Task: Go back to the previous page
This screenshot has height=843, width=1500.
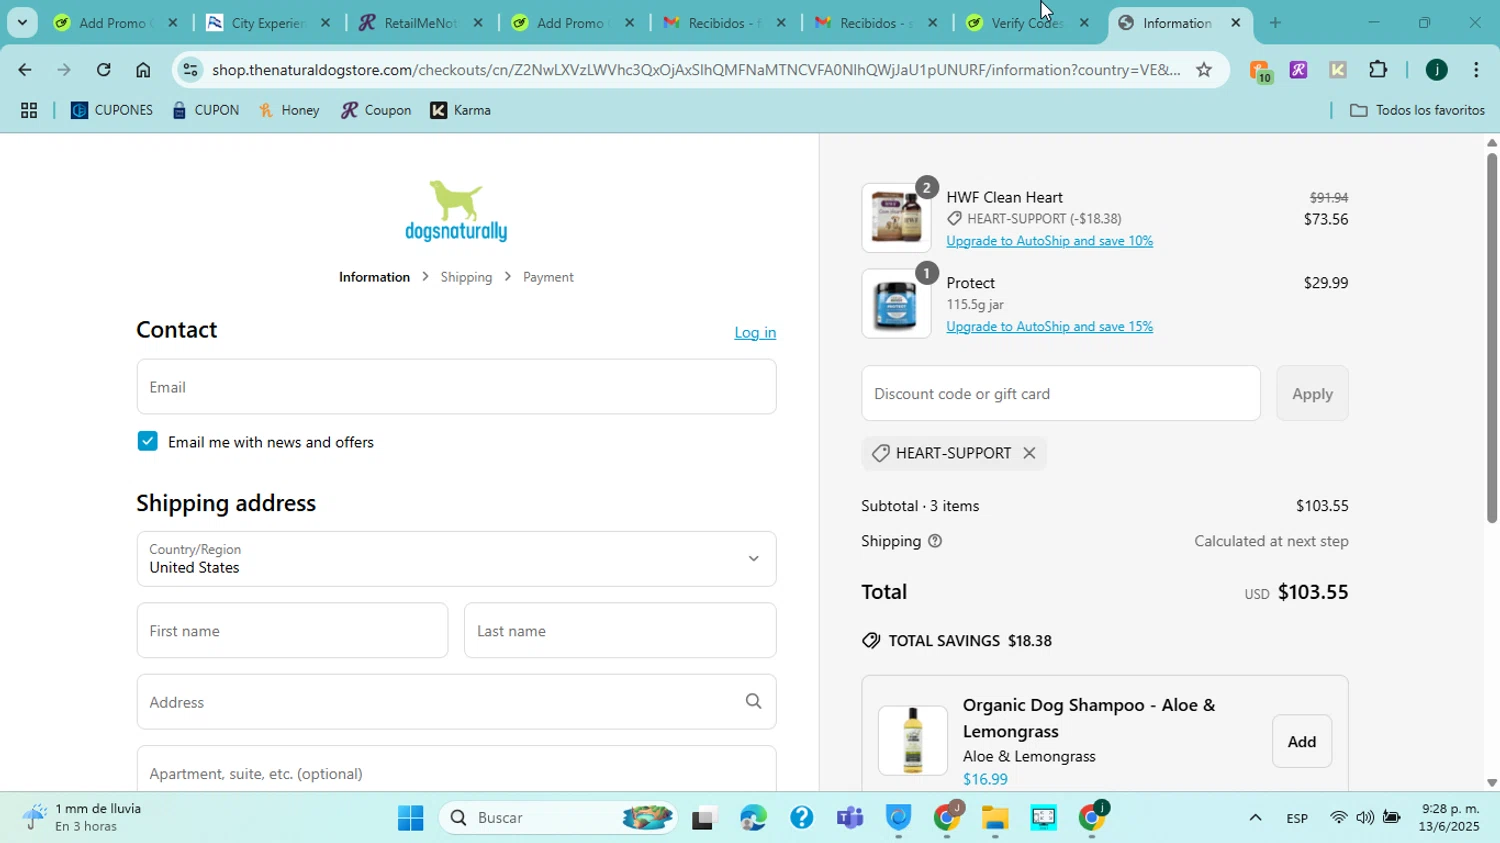Action: click(24, 70)
